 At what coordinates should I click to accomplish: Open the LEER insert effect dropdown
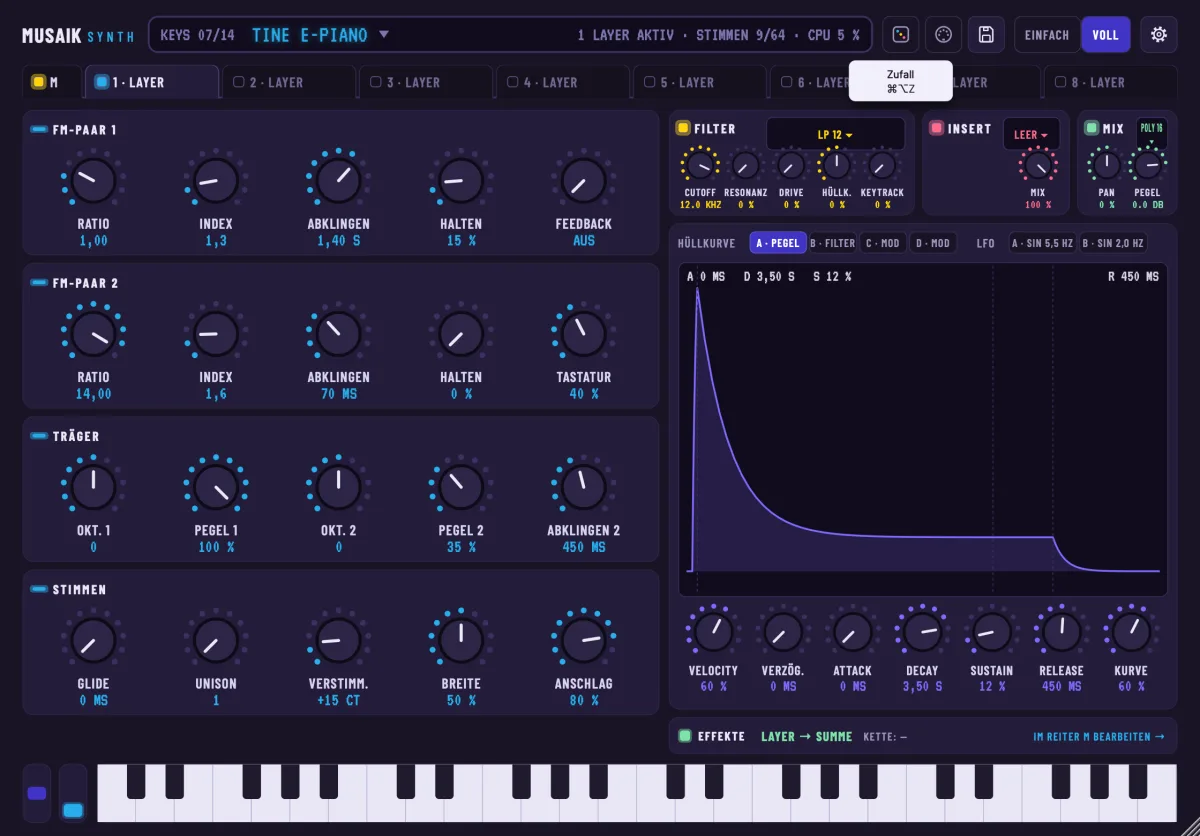click(1031, 134)
